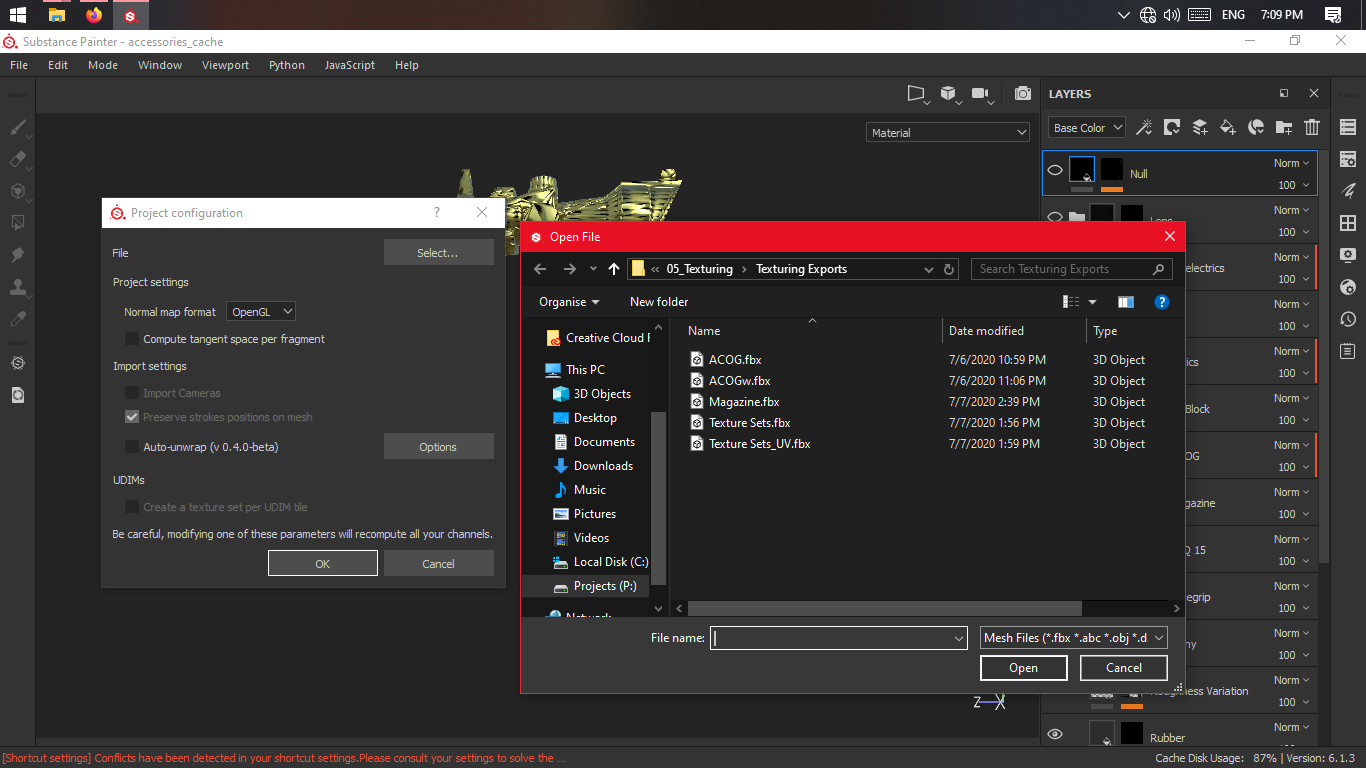Hide the Null layer with eye icon
1366x768 pixels.
click(x=1055, y=171)
